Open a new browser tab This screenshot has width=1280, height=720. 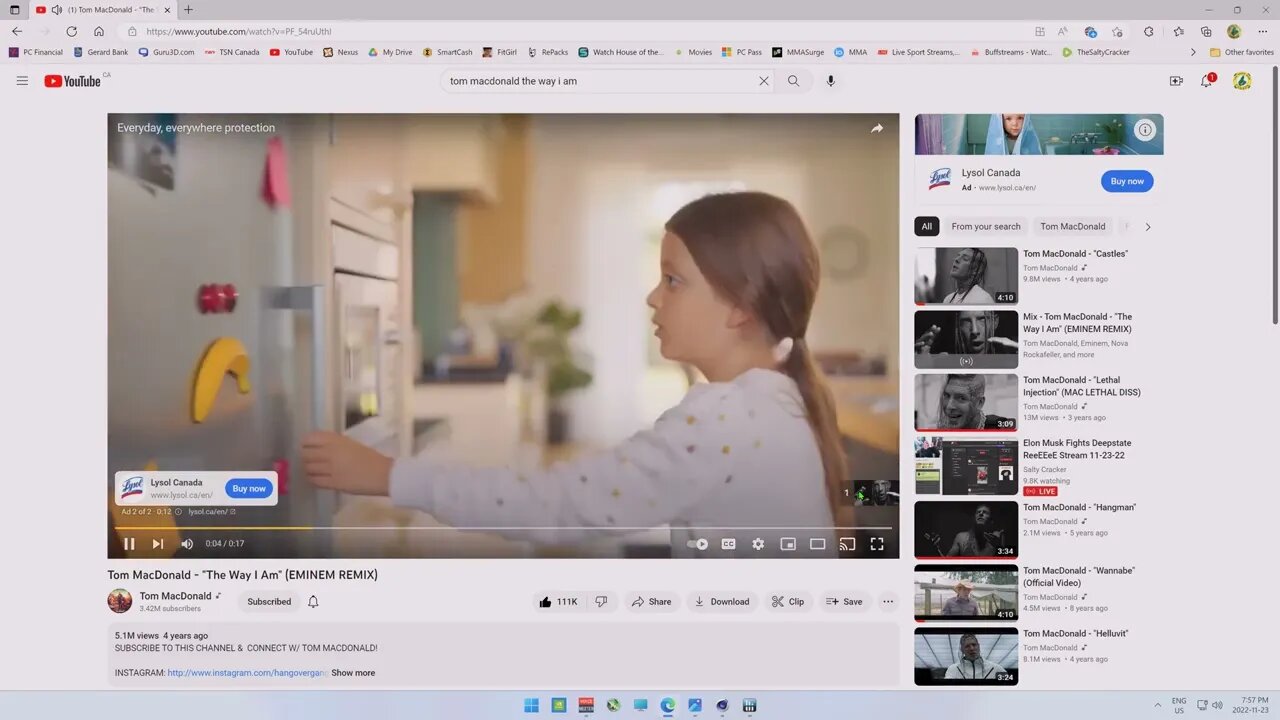(188, 10)
